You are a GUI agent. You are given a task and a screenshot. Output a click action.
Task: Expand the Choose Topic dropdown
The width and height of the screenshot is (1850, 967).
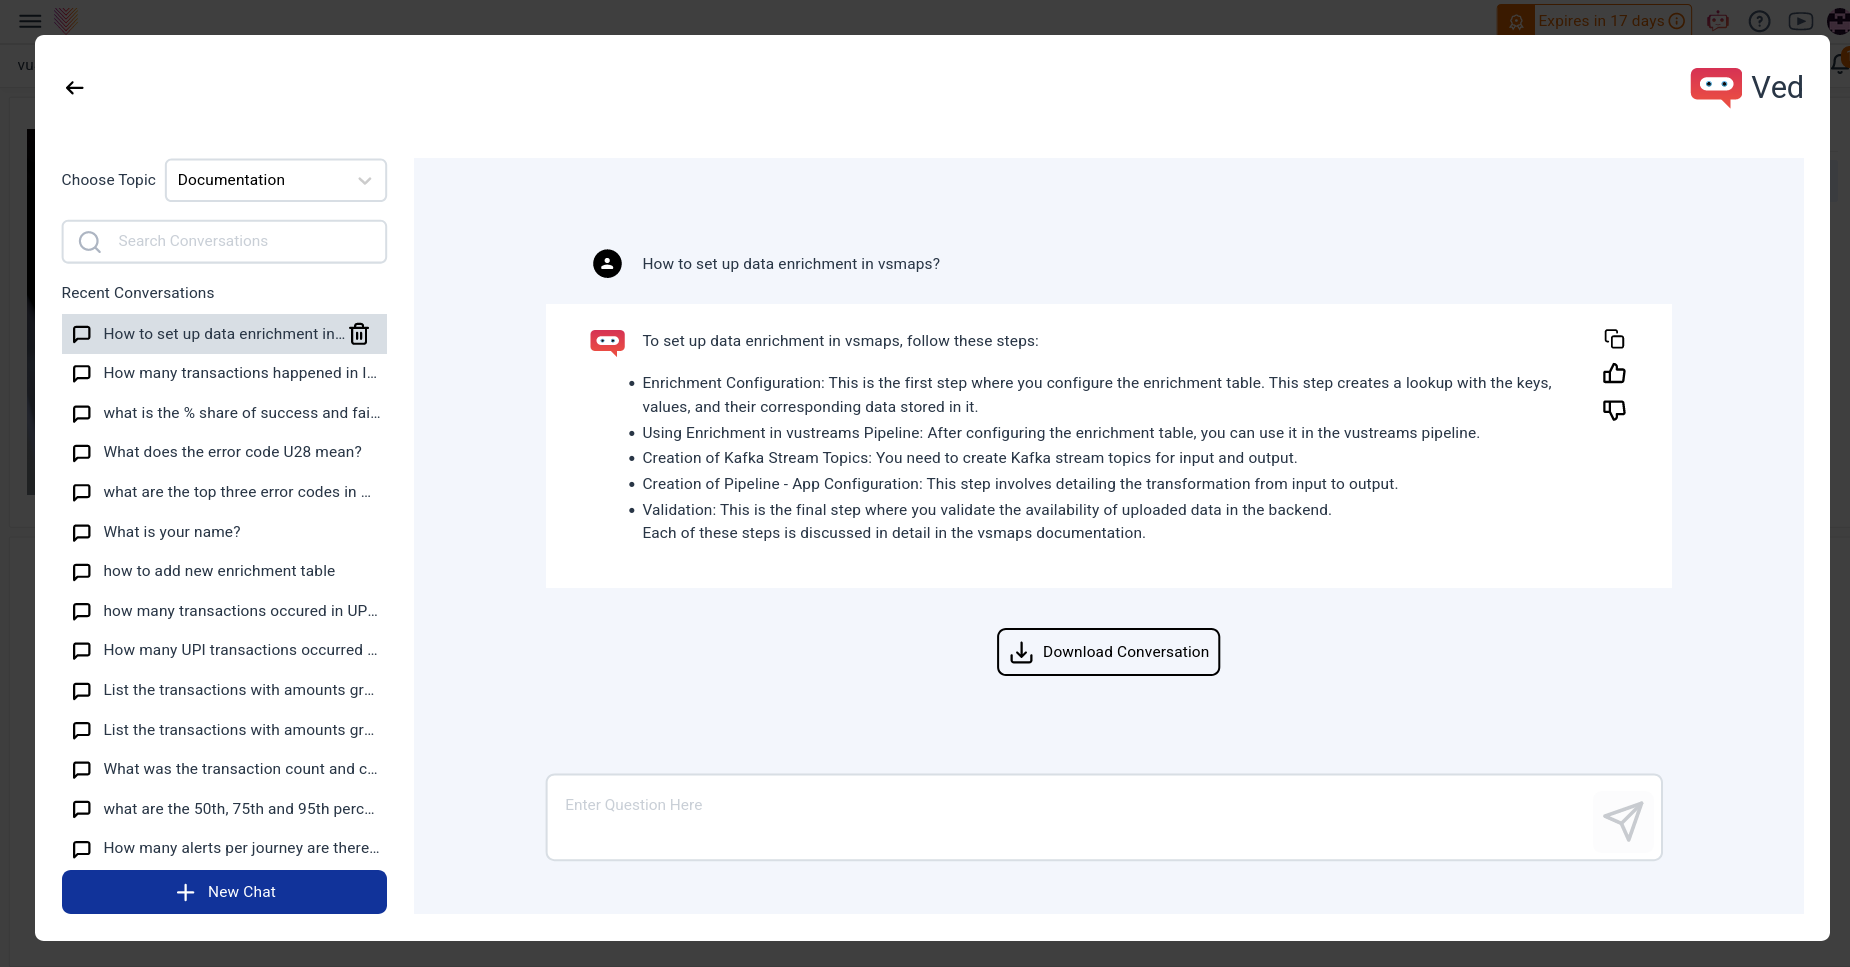tap(275, 180)
